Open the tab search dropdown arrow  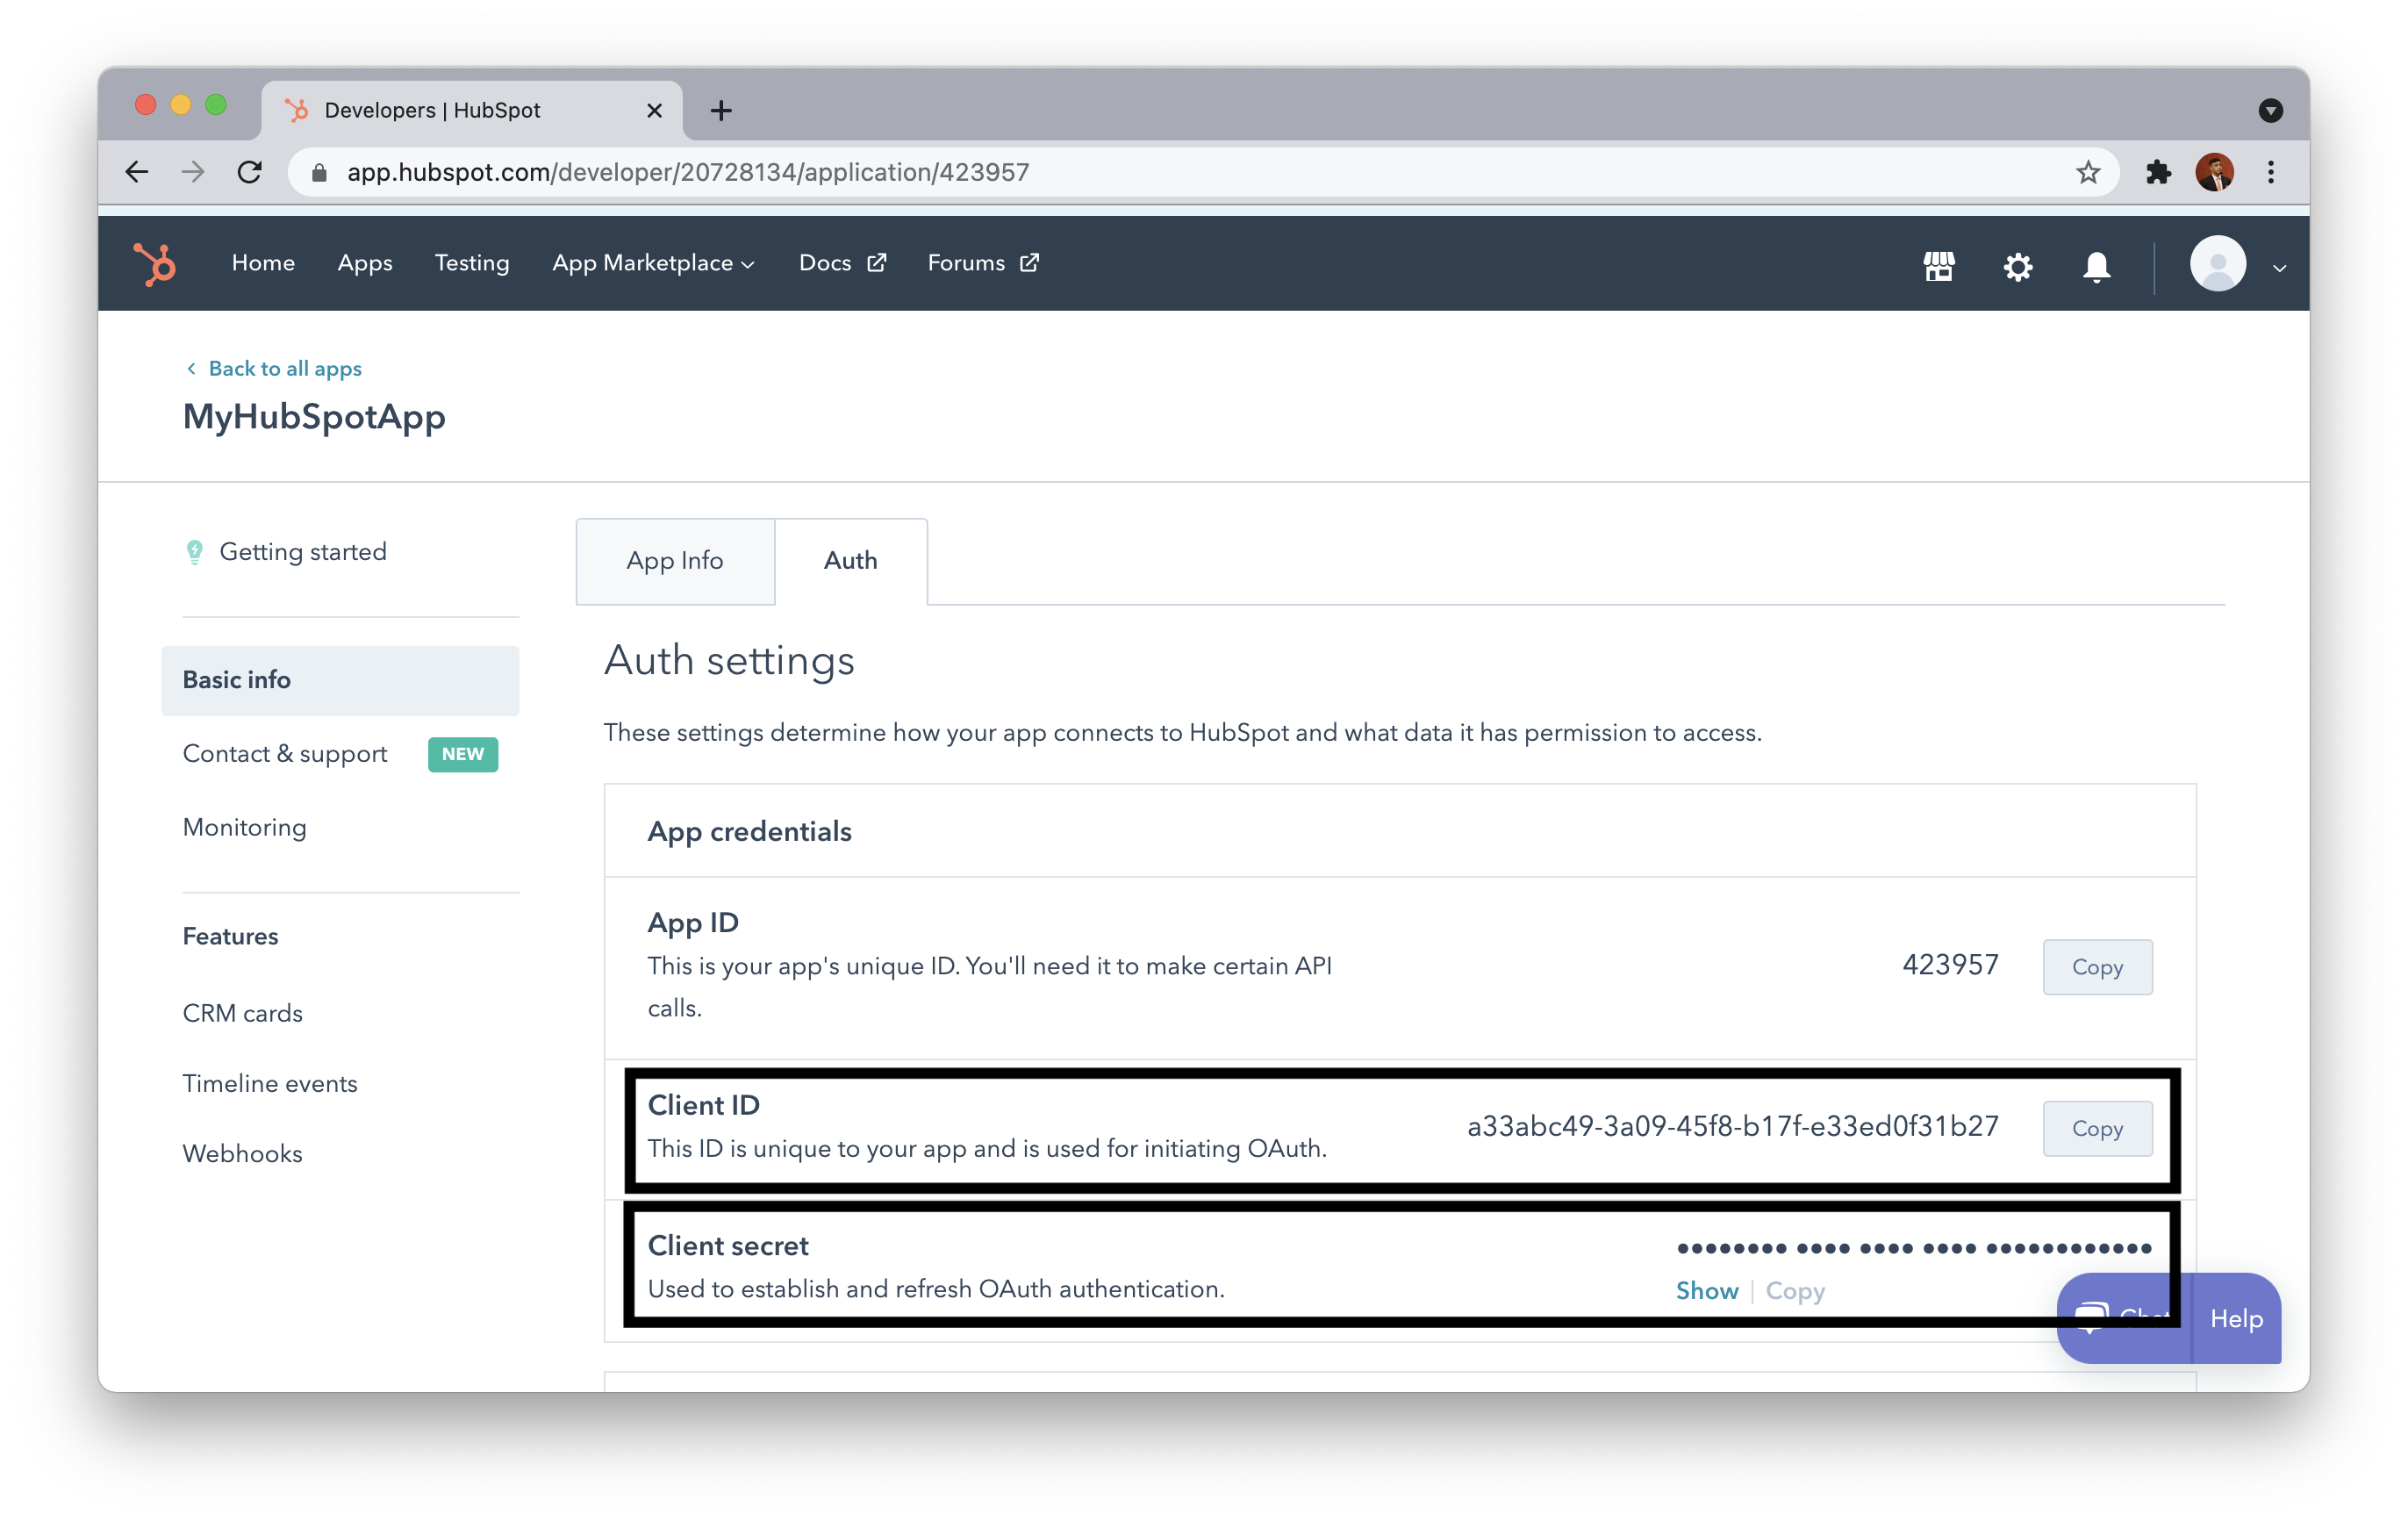click(2270, 110)
